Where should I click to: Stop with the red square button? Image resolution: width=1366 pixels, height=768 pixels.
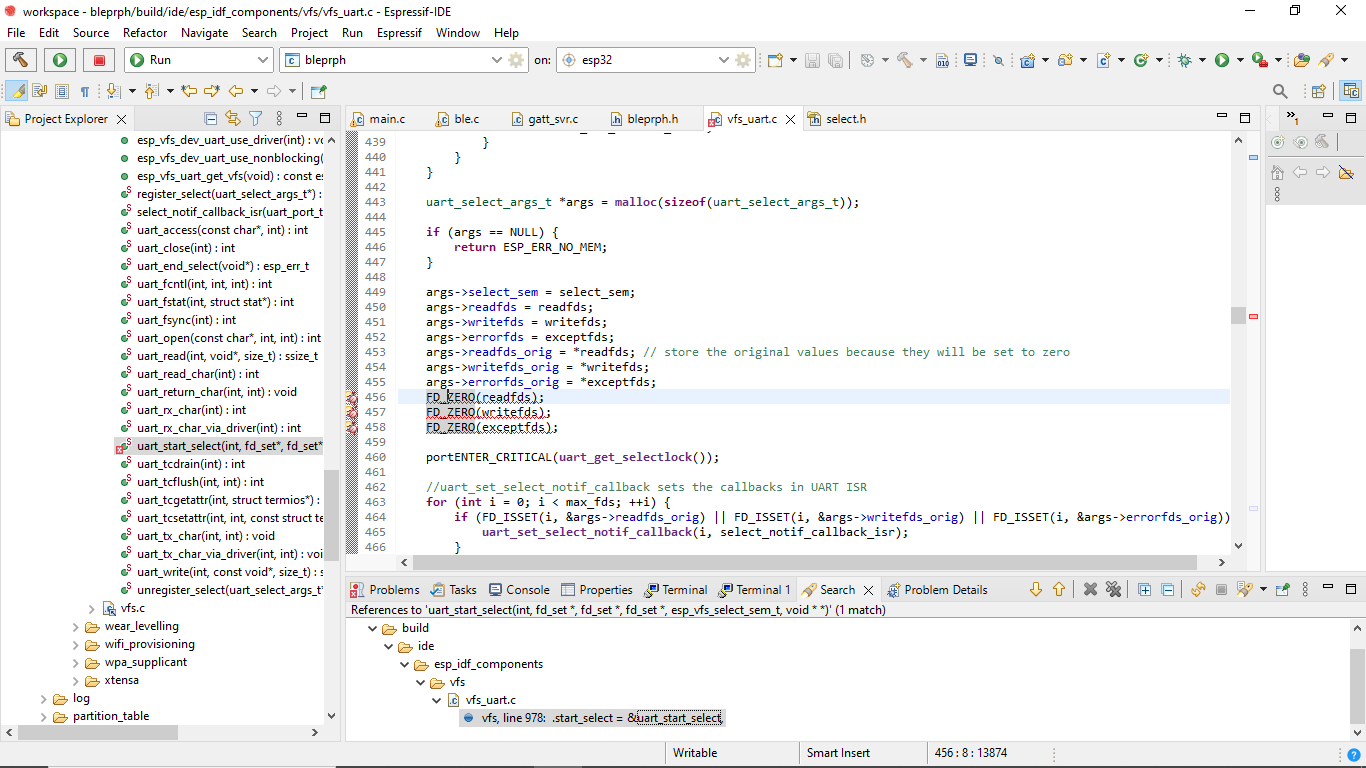tap(99, 60)
